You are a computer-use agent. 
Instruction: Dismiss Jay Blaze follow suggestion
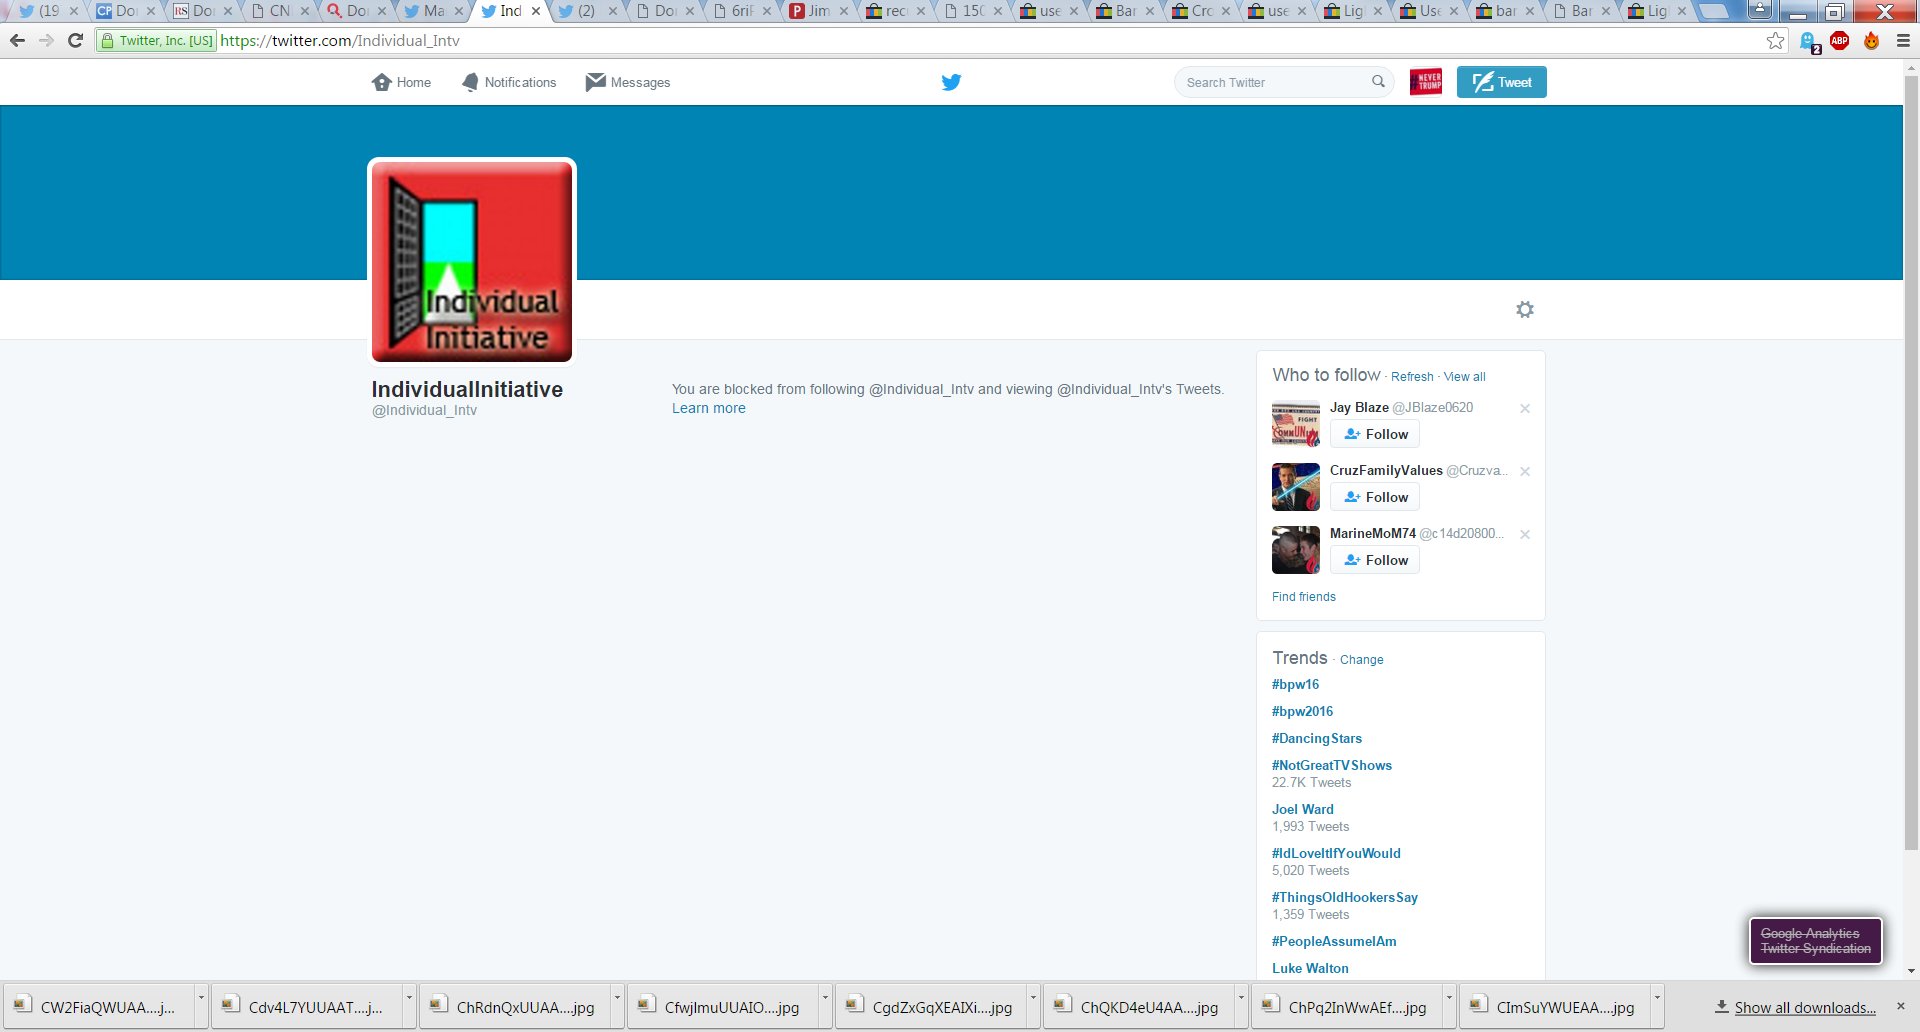coord(1525,408)
